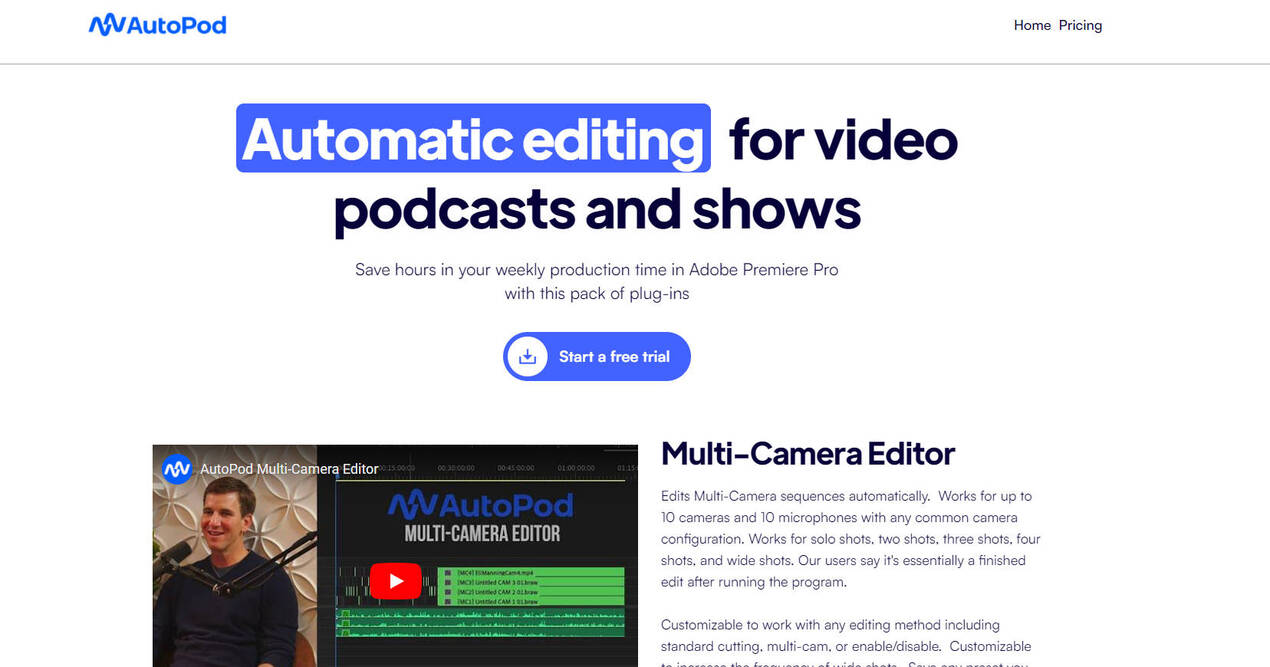Click the download icon inside the trial button
This screenshot has width=1270, height=667.
point(527,356)
